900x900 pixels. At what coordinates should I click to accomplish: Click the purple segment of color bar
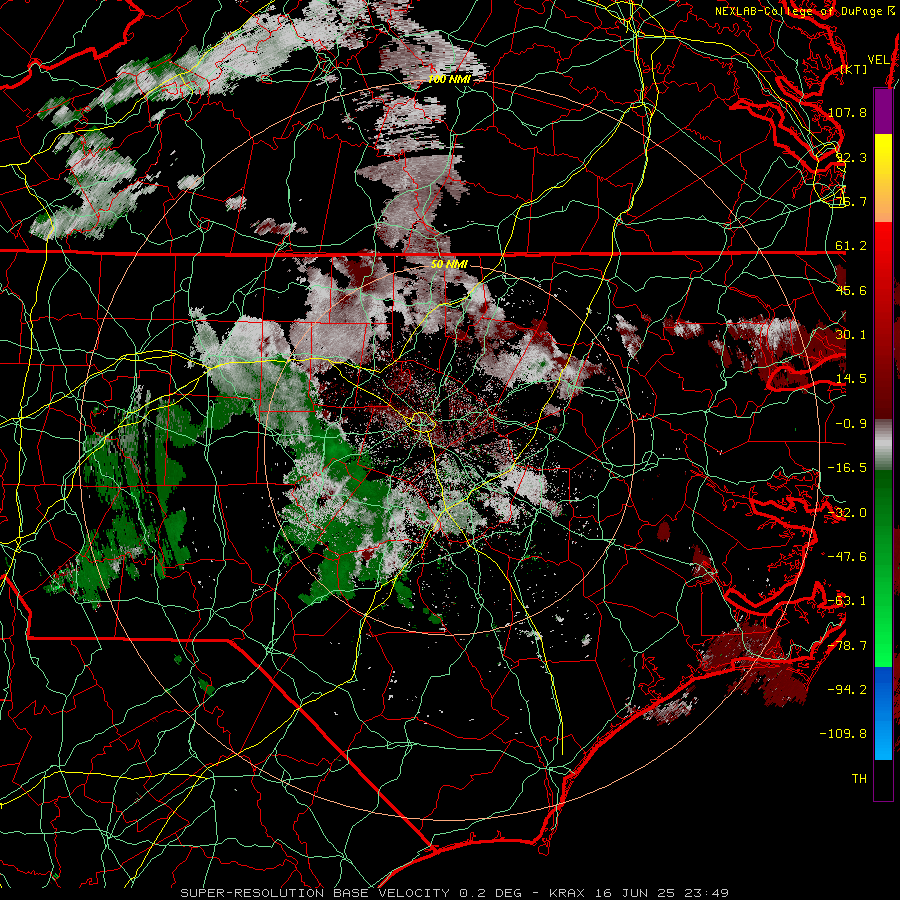coord(883,111)
